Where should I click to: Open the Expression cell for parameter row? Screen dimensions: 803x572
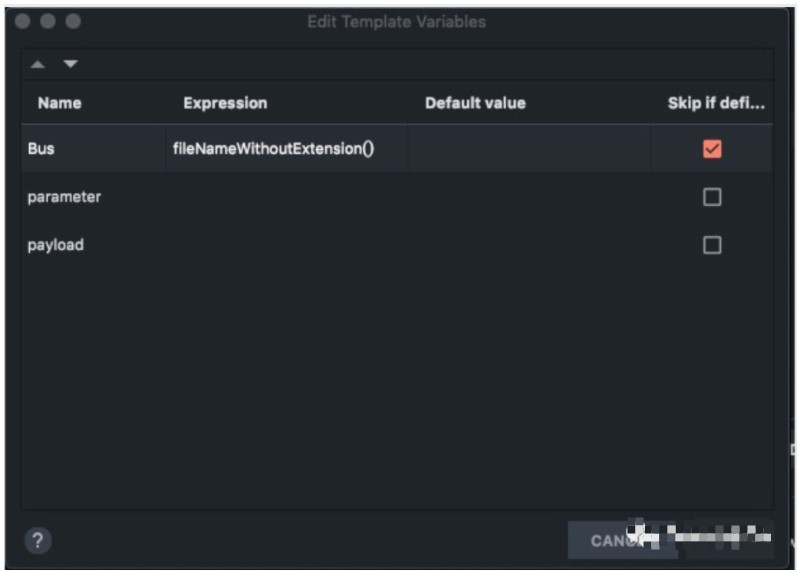click(287, 197)
